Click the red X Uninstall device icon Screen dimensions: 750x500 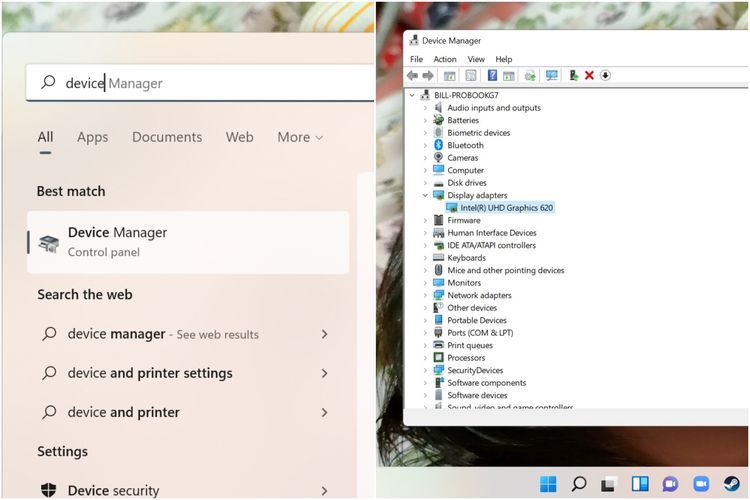click(x=589, y=75)
